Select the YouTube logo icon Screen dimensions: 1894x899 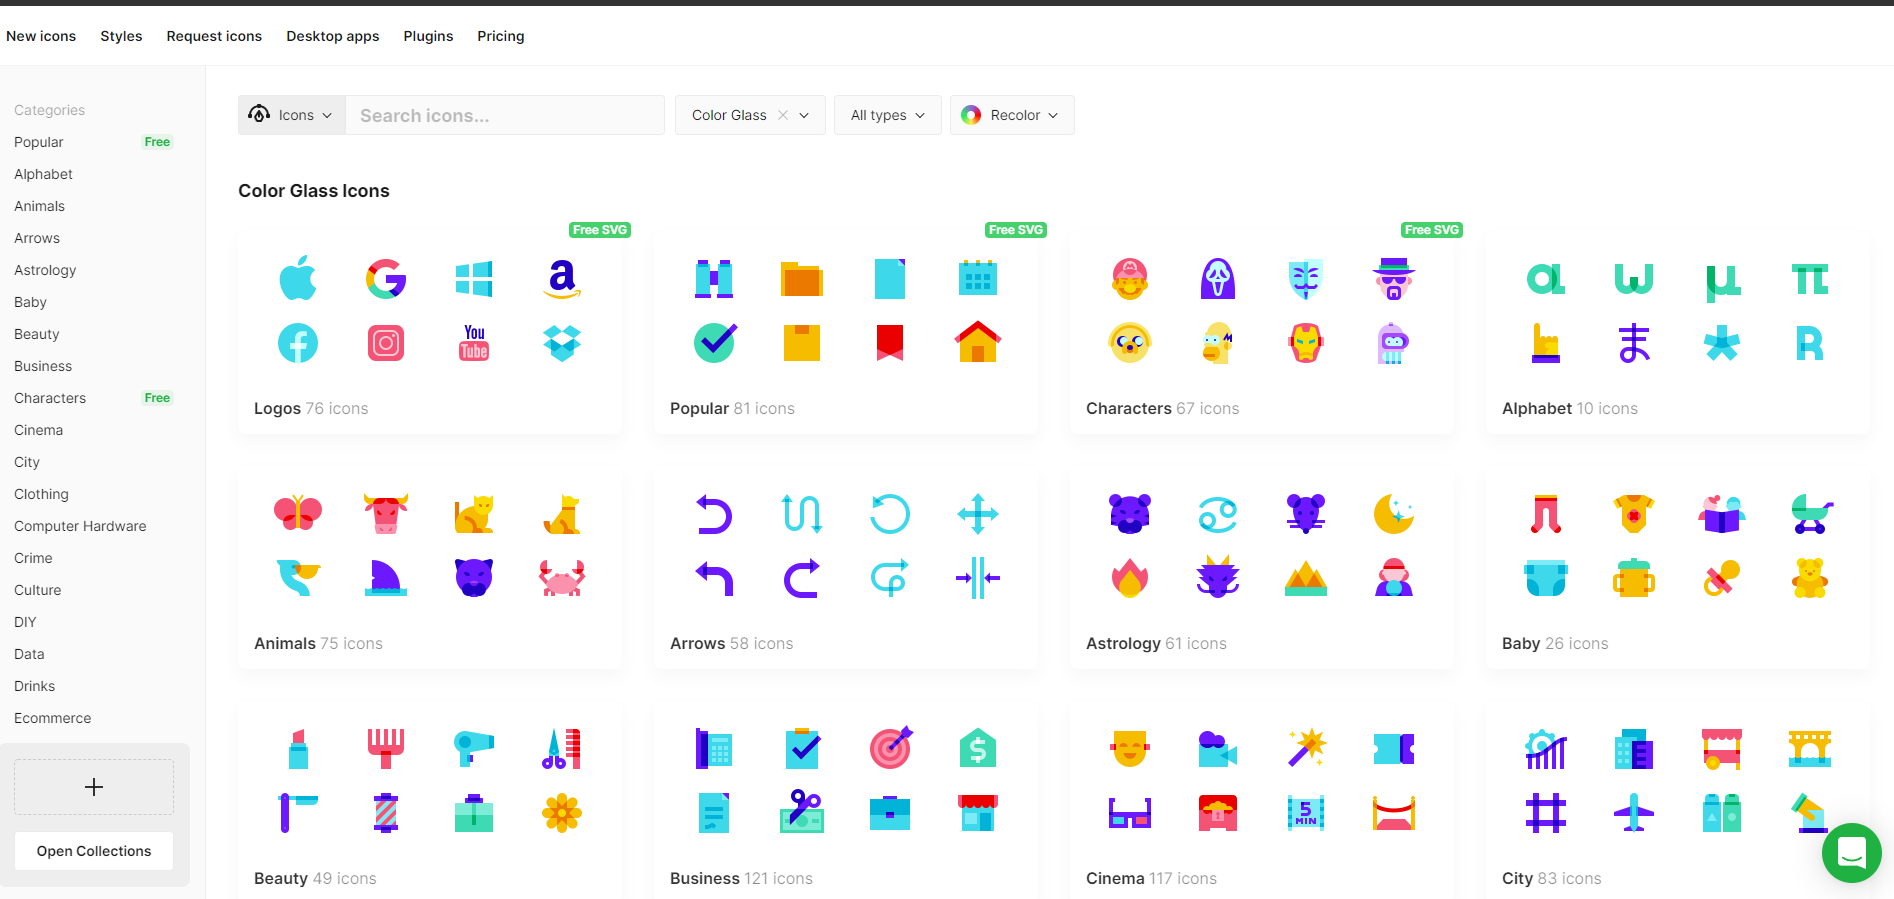click(x=474, y=343)
